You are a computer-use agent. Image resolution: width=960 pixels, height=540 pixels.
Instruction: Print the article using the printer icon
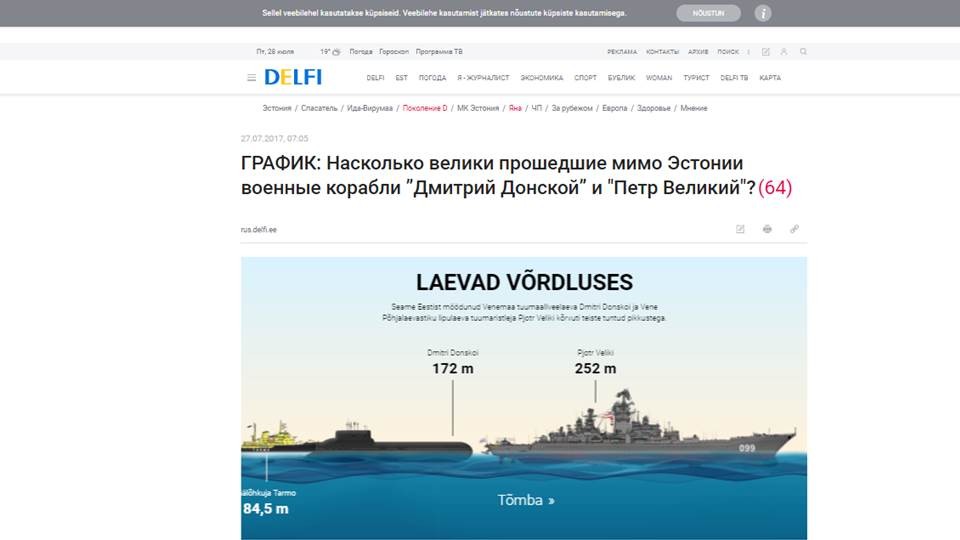[x=767, y=229]
